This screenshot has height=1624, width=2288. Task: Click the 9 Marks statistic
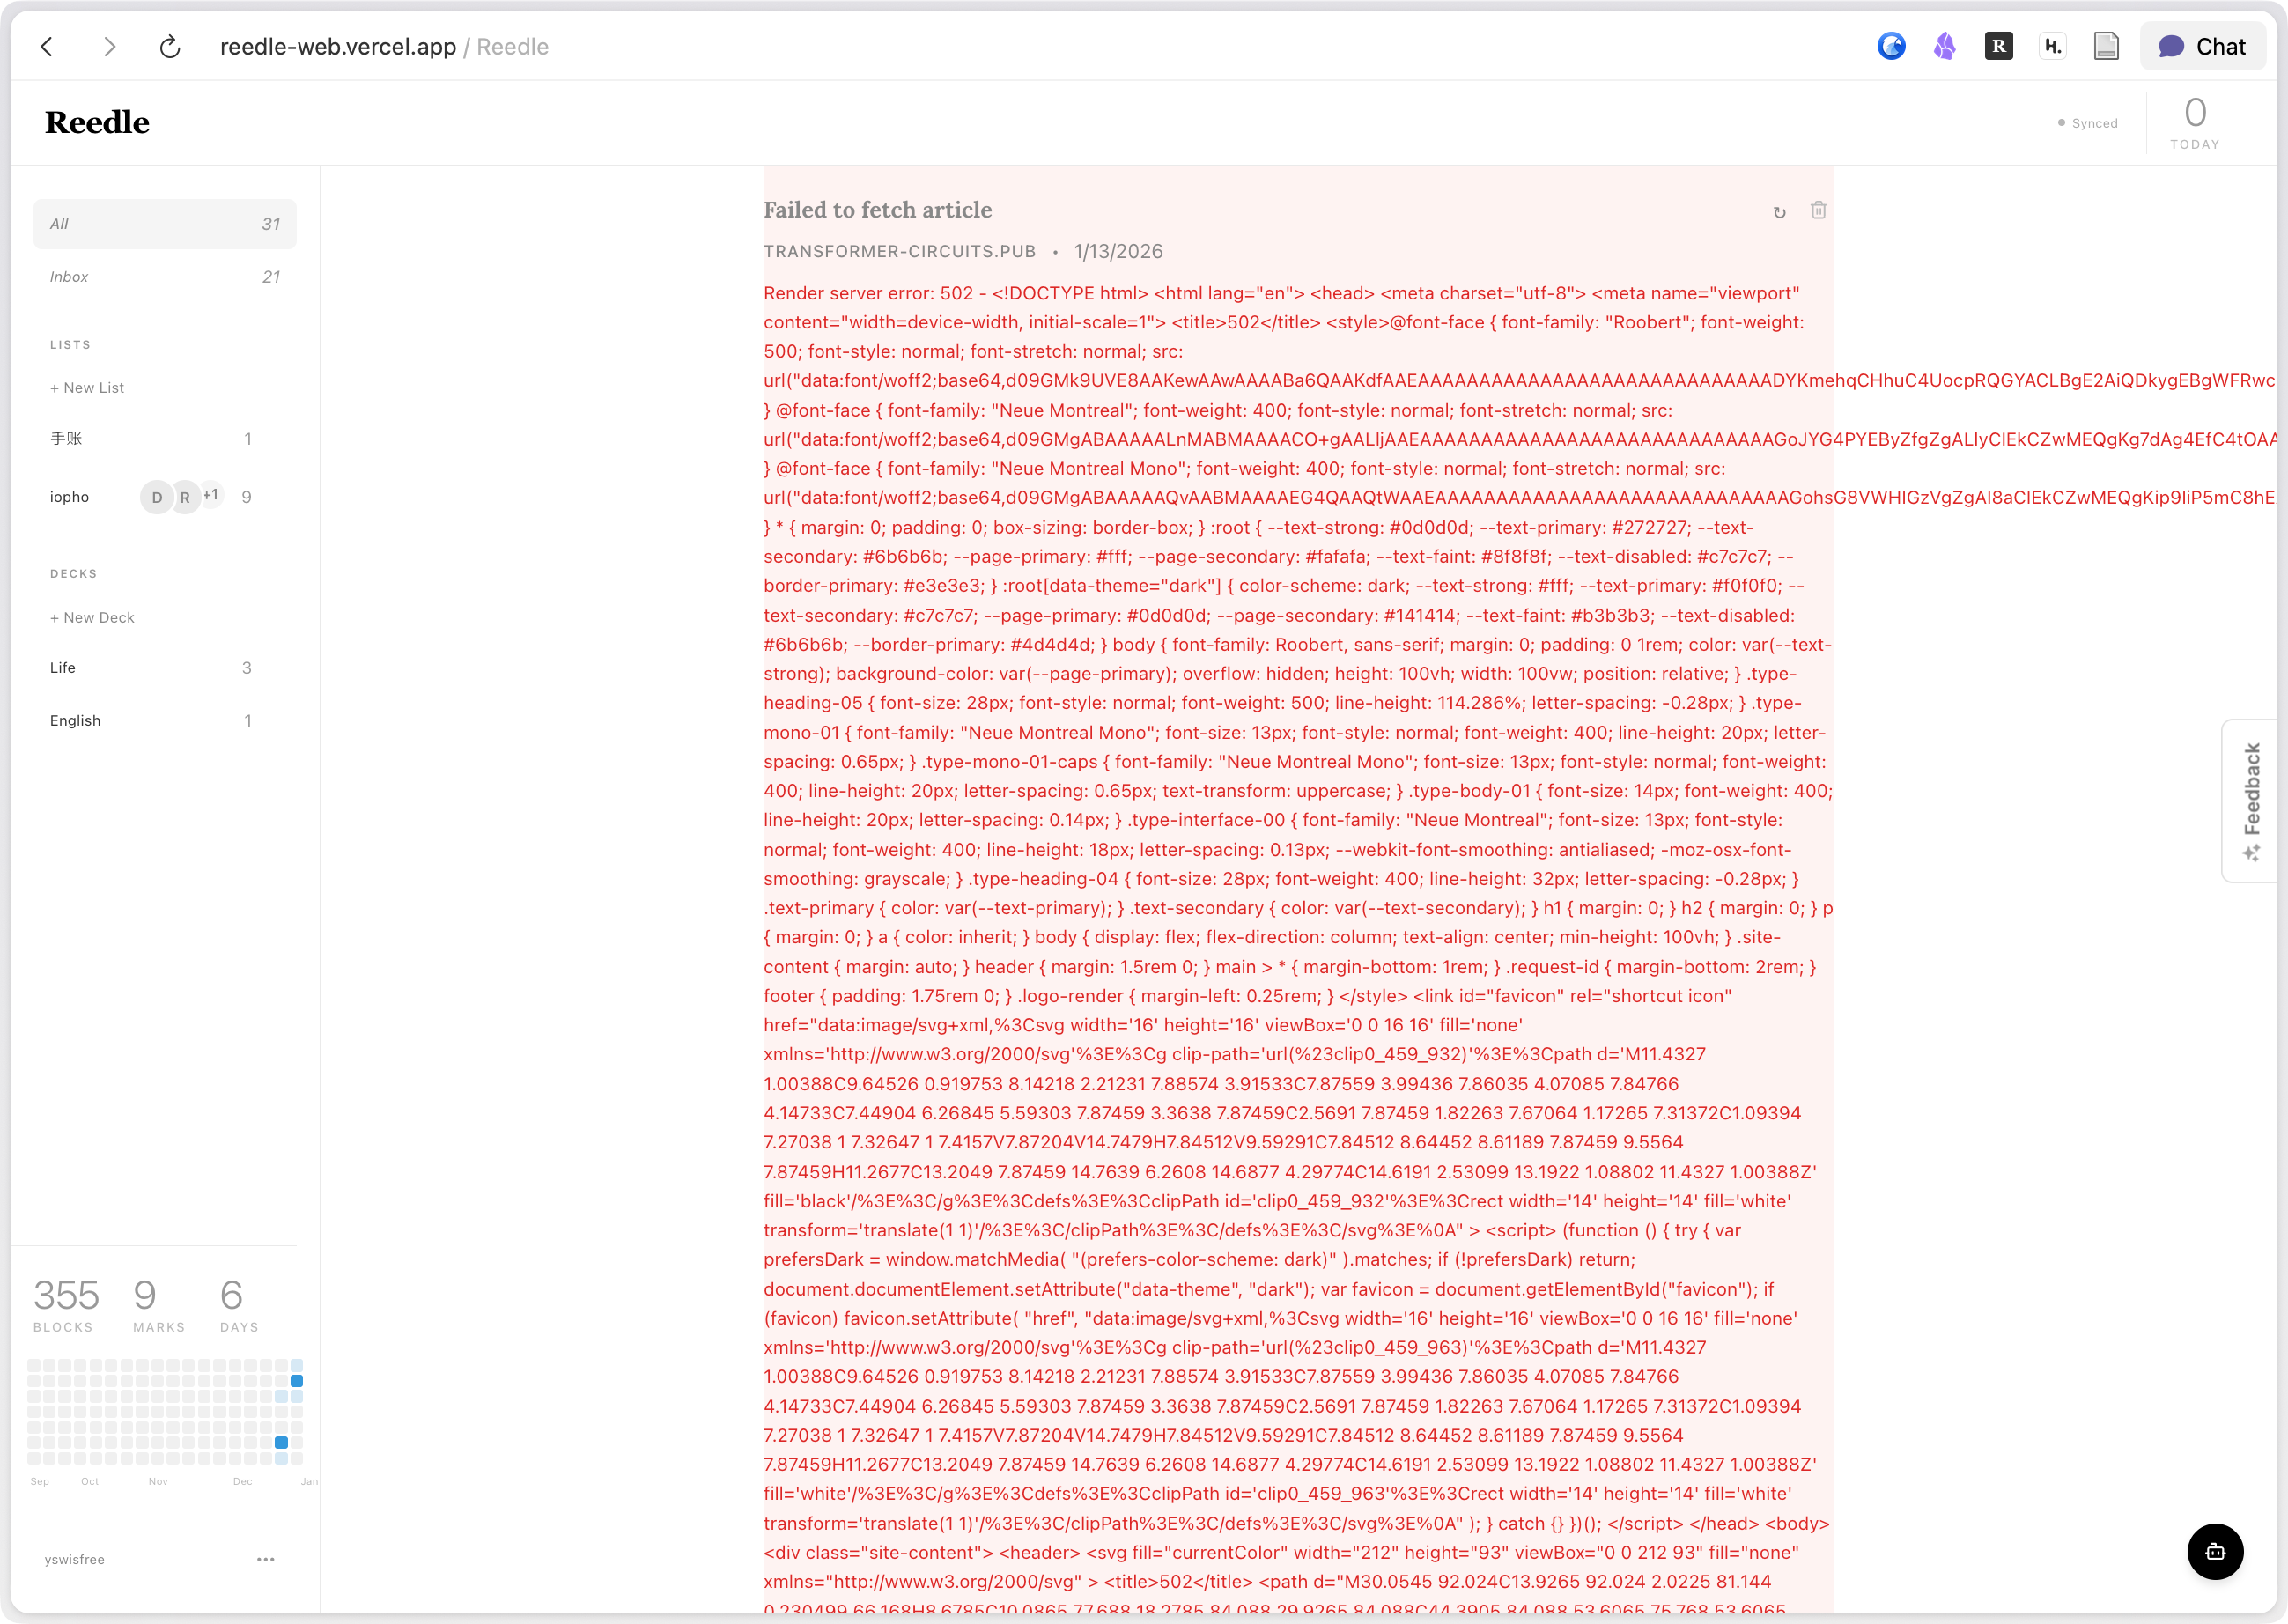tap(159, 1304)
